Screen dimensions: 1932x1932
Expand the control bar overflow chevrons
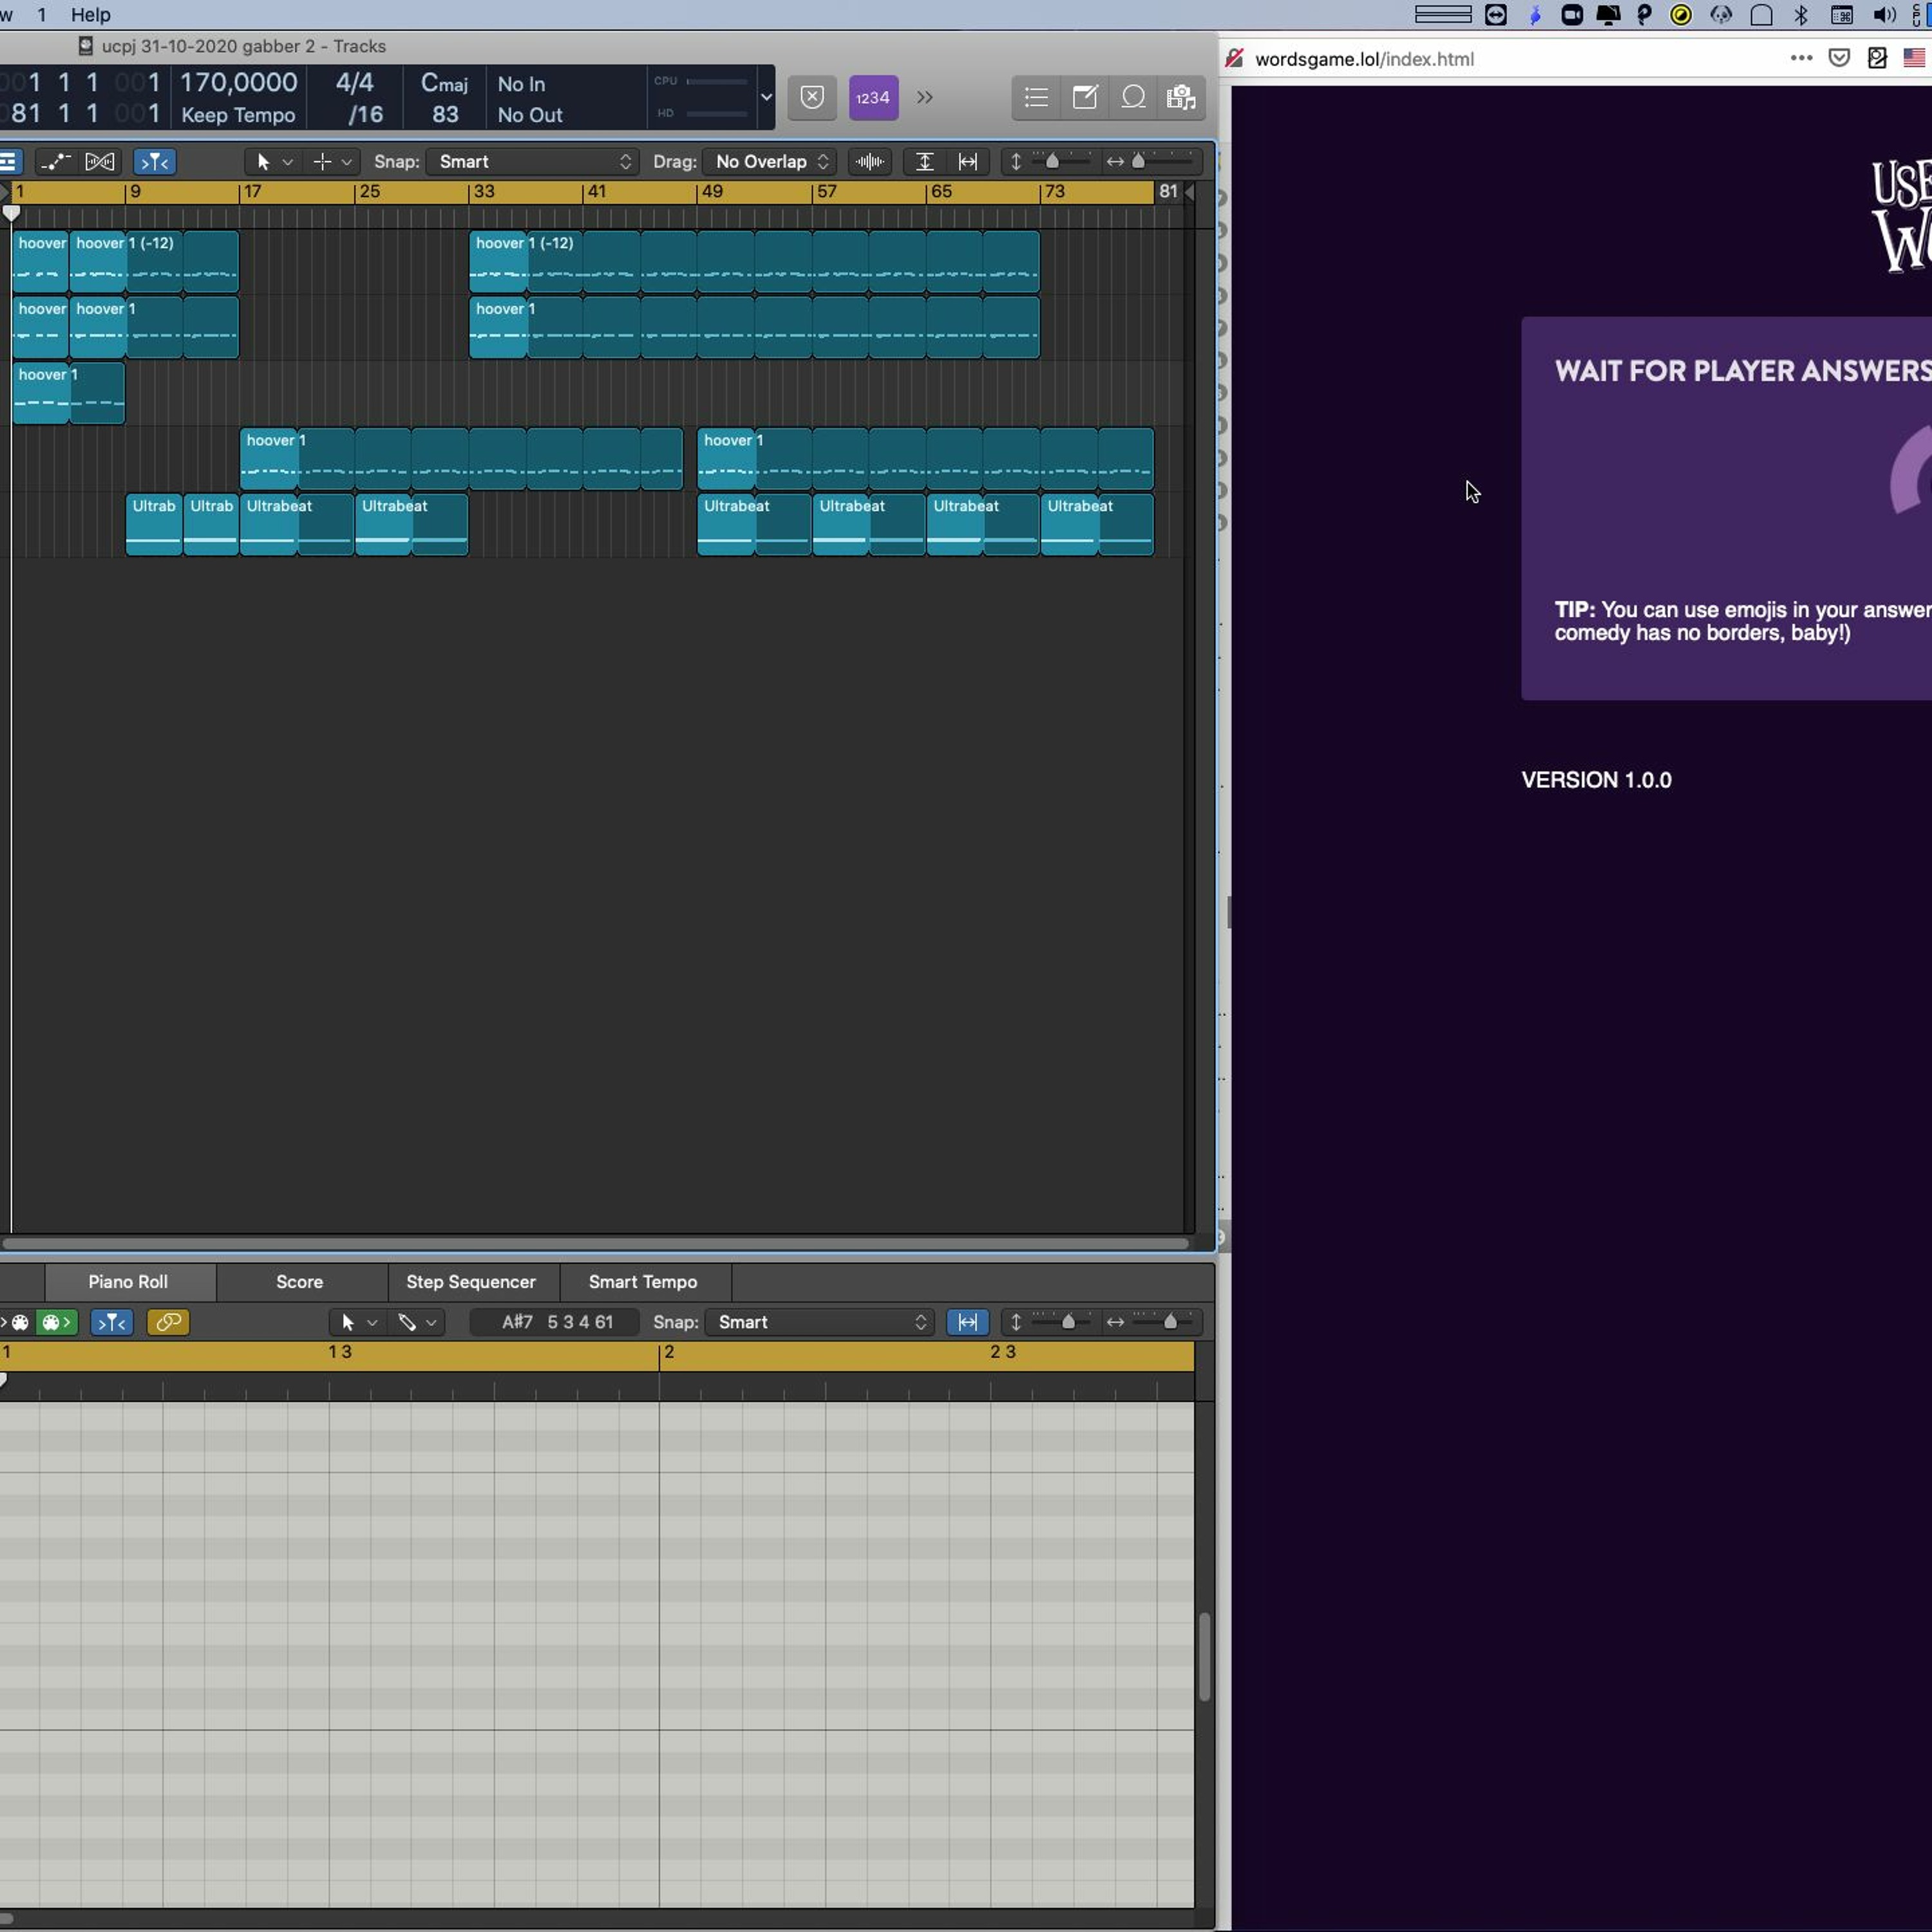925,97
